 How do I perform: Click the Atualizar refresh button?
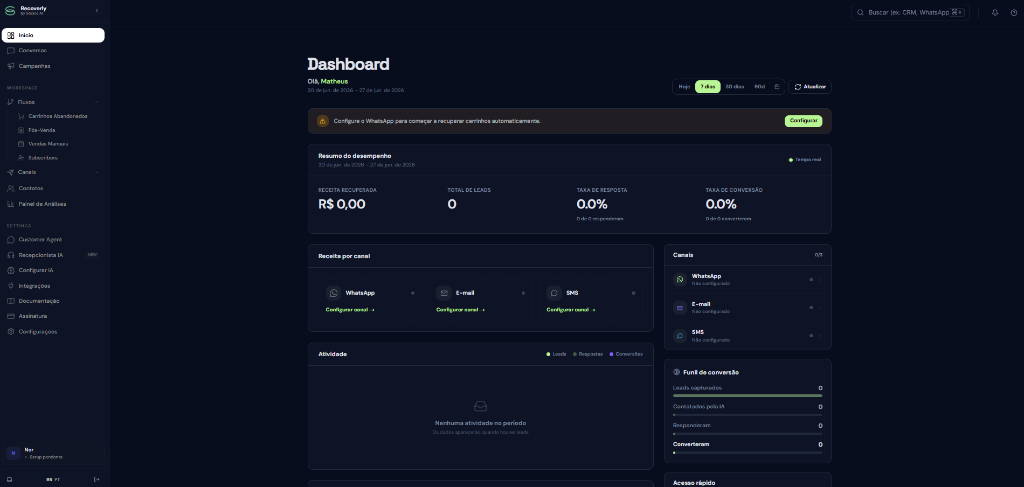tap(810, 87)
